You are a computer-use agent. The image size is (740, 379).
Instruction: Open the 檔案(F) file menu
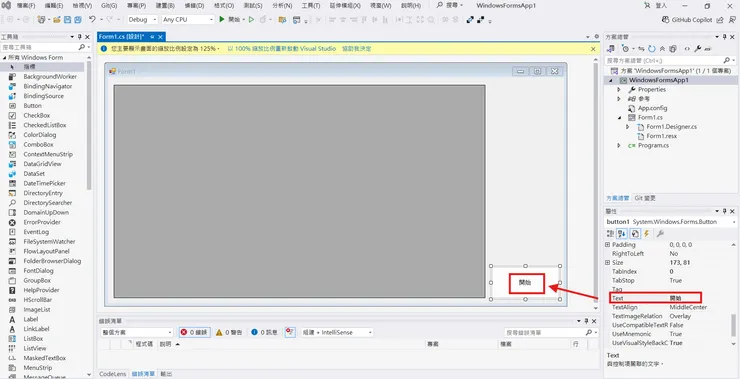(26, 6)
